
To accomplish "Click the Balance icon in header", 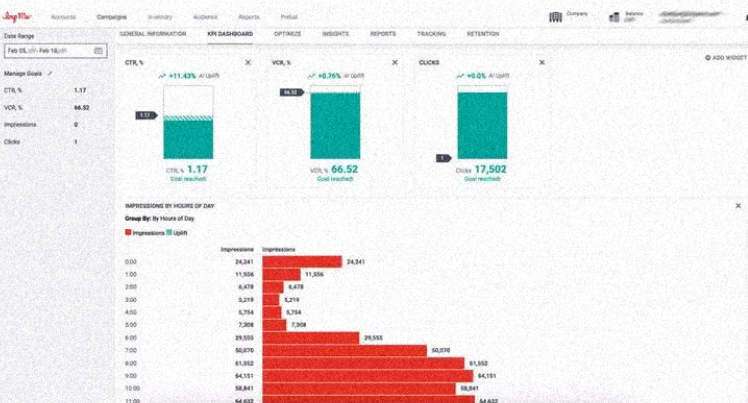I will (612, 17).
